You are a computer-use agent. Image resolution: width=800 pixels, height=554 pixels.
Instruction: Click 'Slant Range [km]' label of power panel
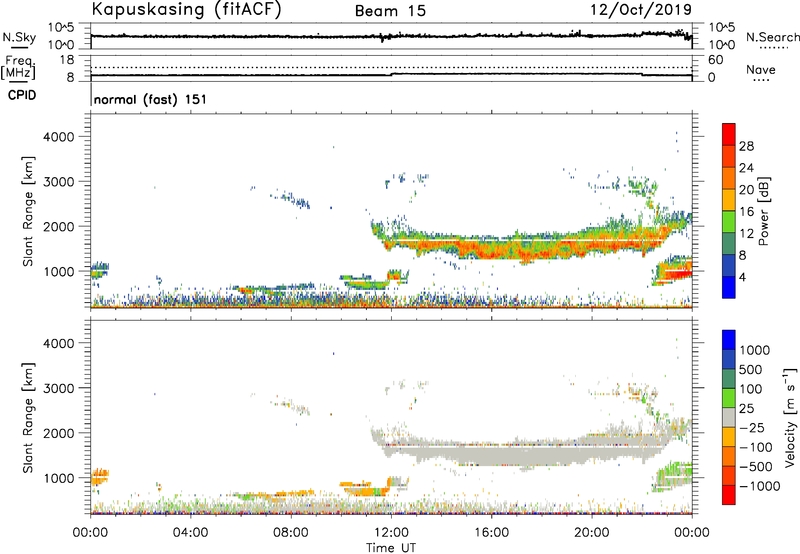coord(28,211)
